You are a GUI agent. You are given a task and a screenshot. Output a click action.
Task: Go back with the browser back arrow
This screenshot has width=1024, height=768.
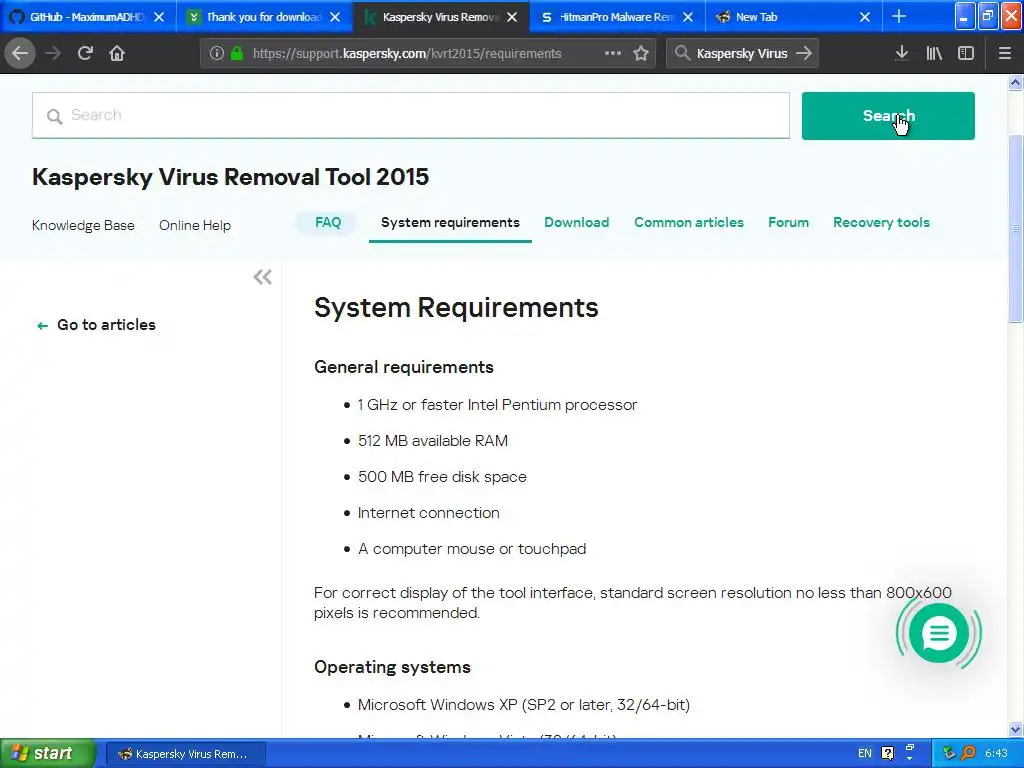20,53
